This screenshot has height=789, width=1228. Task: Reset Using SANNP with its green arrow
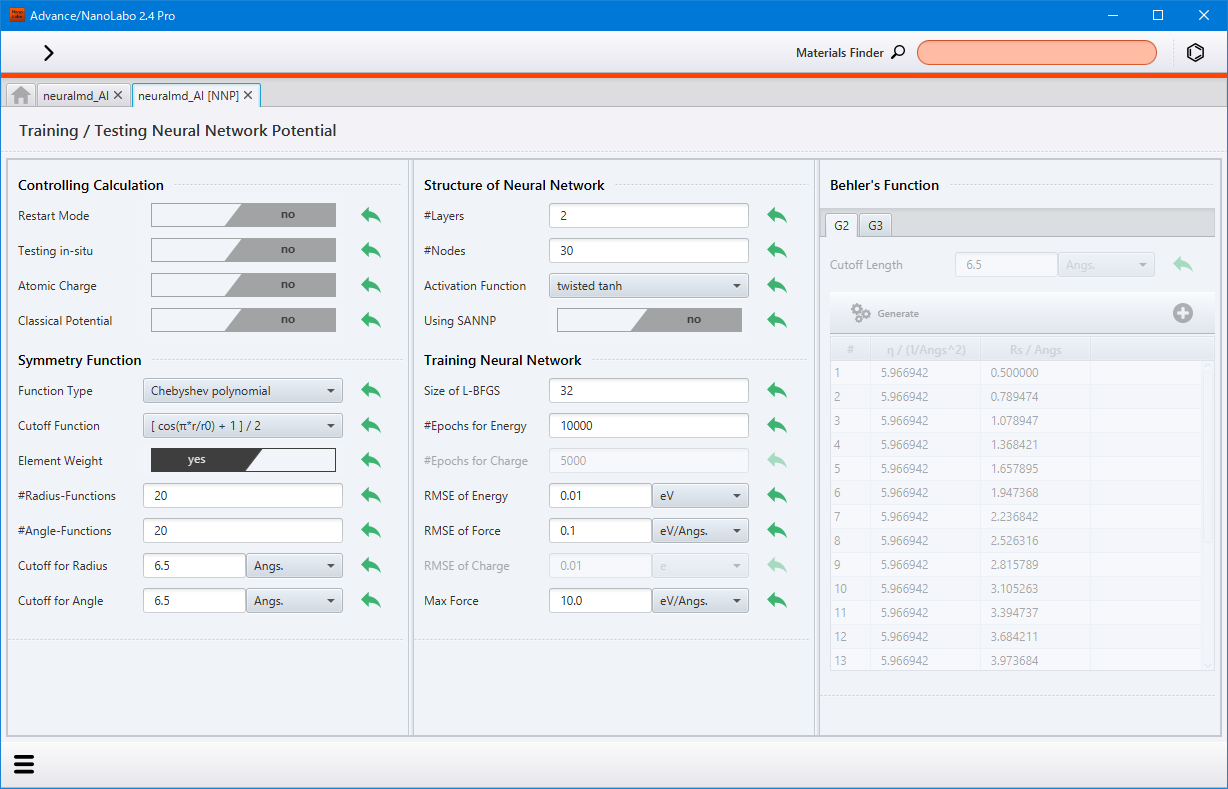coord(777,321)
